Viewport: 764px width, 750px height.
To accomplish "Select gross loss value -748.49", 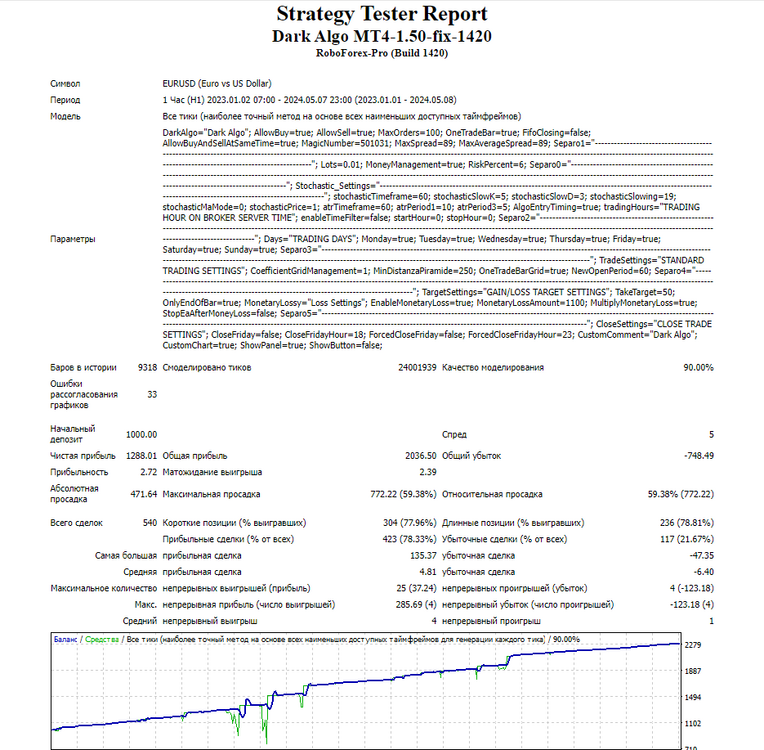I will pyautogui.click(x=699, y=456).
